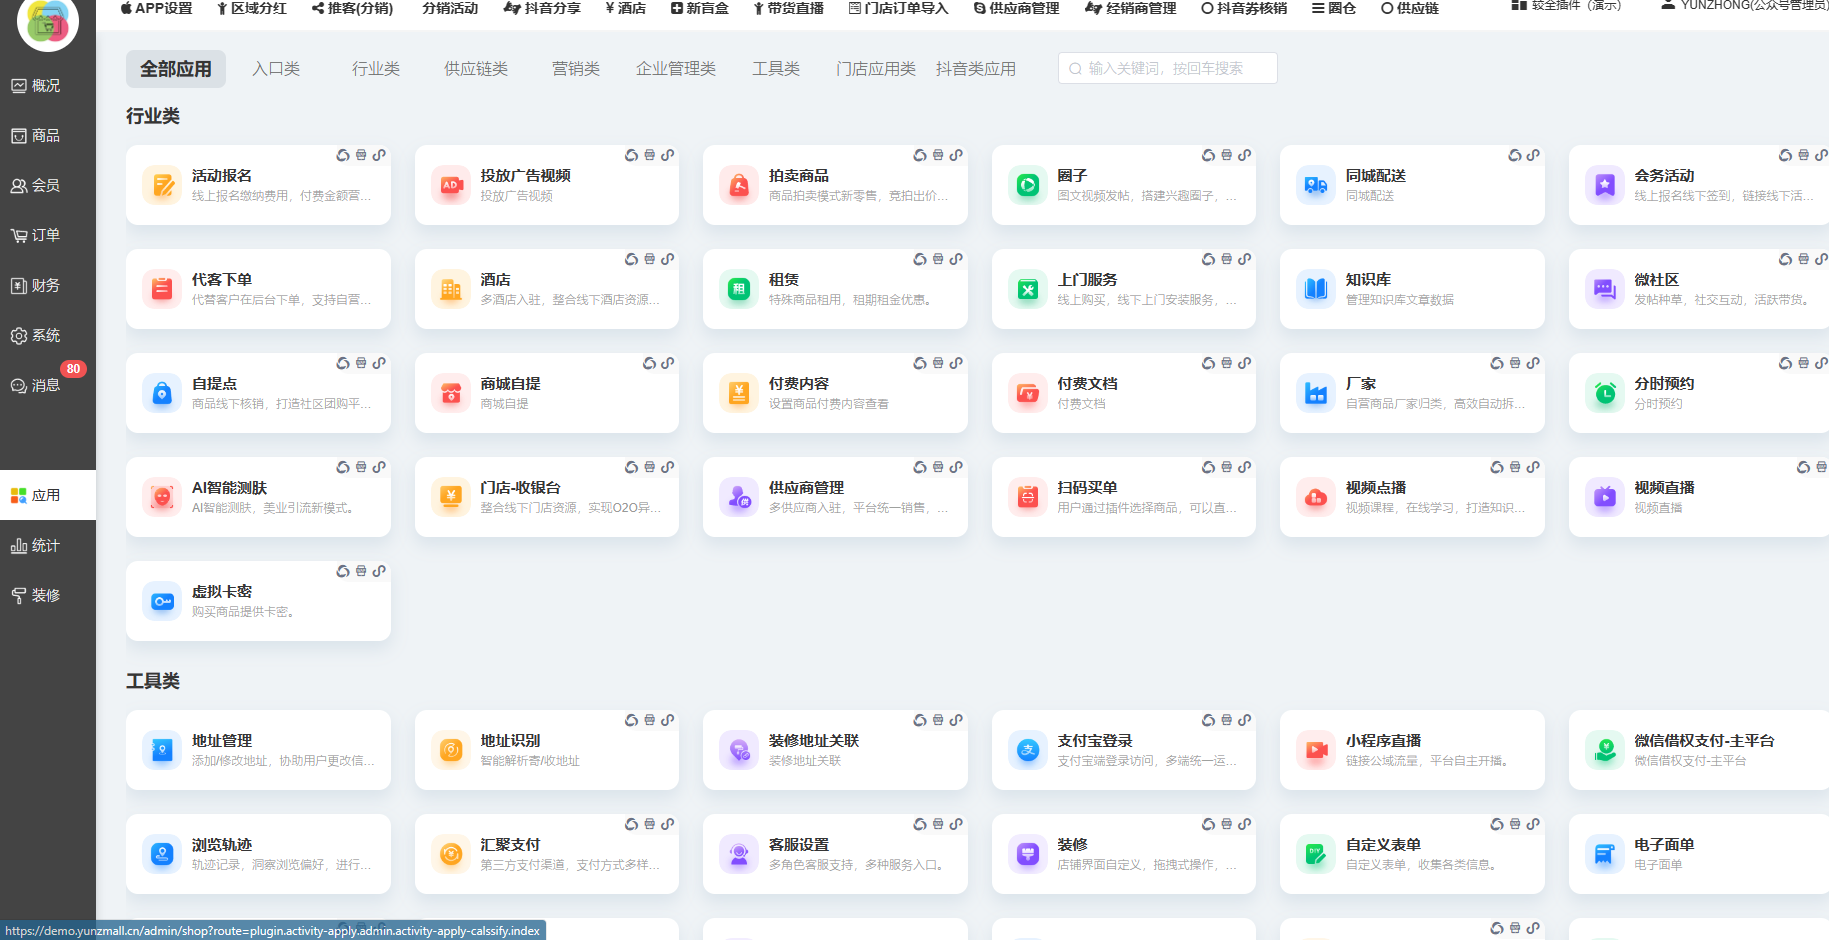This screenshot has width=1829, height=940.
Task: Open the 电子面单 blue printer icon
Action: point(1605,854)
